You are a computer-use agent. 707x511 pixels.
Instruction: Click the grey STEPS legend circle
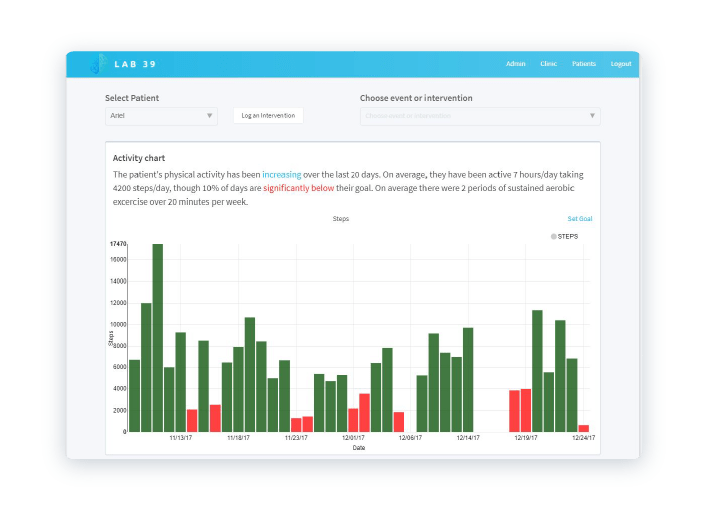click(x=553, y=236)
